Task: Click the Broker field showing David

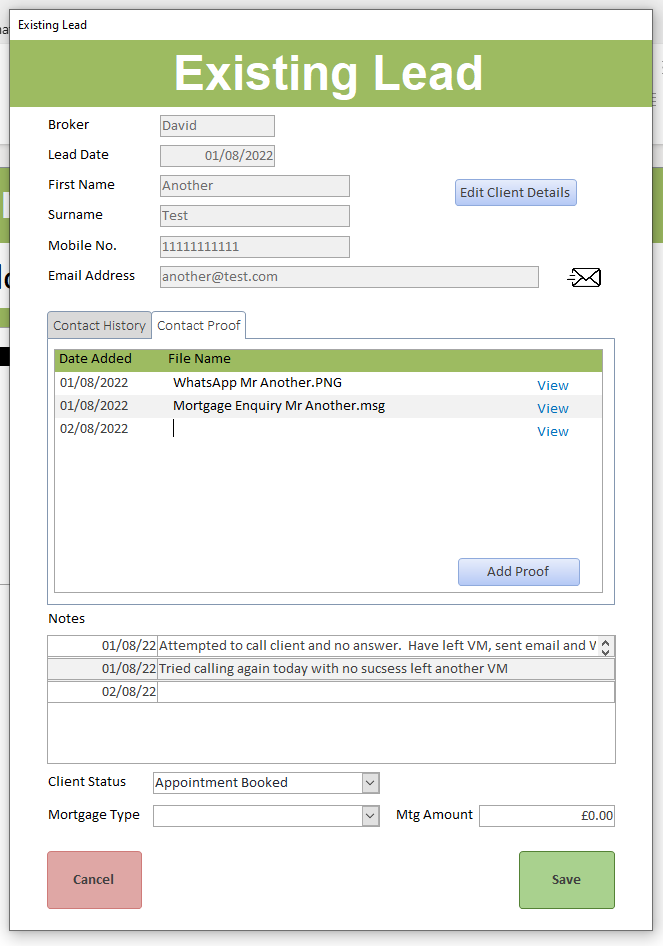Action: (x=217, y=125)
